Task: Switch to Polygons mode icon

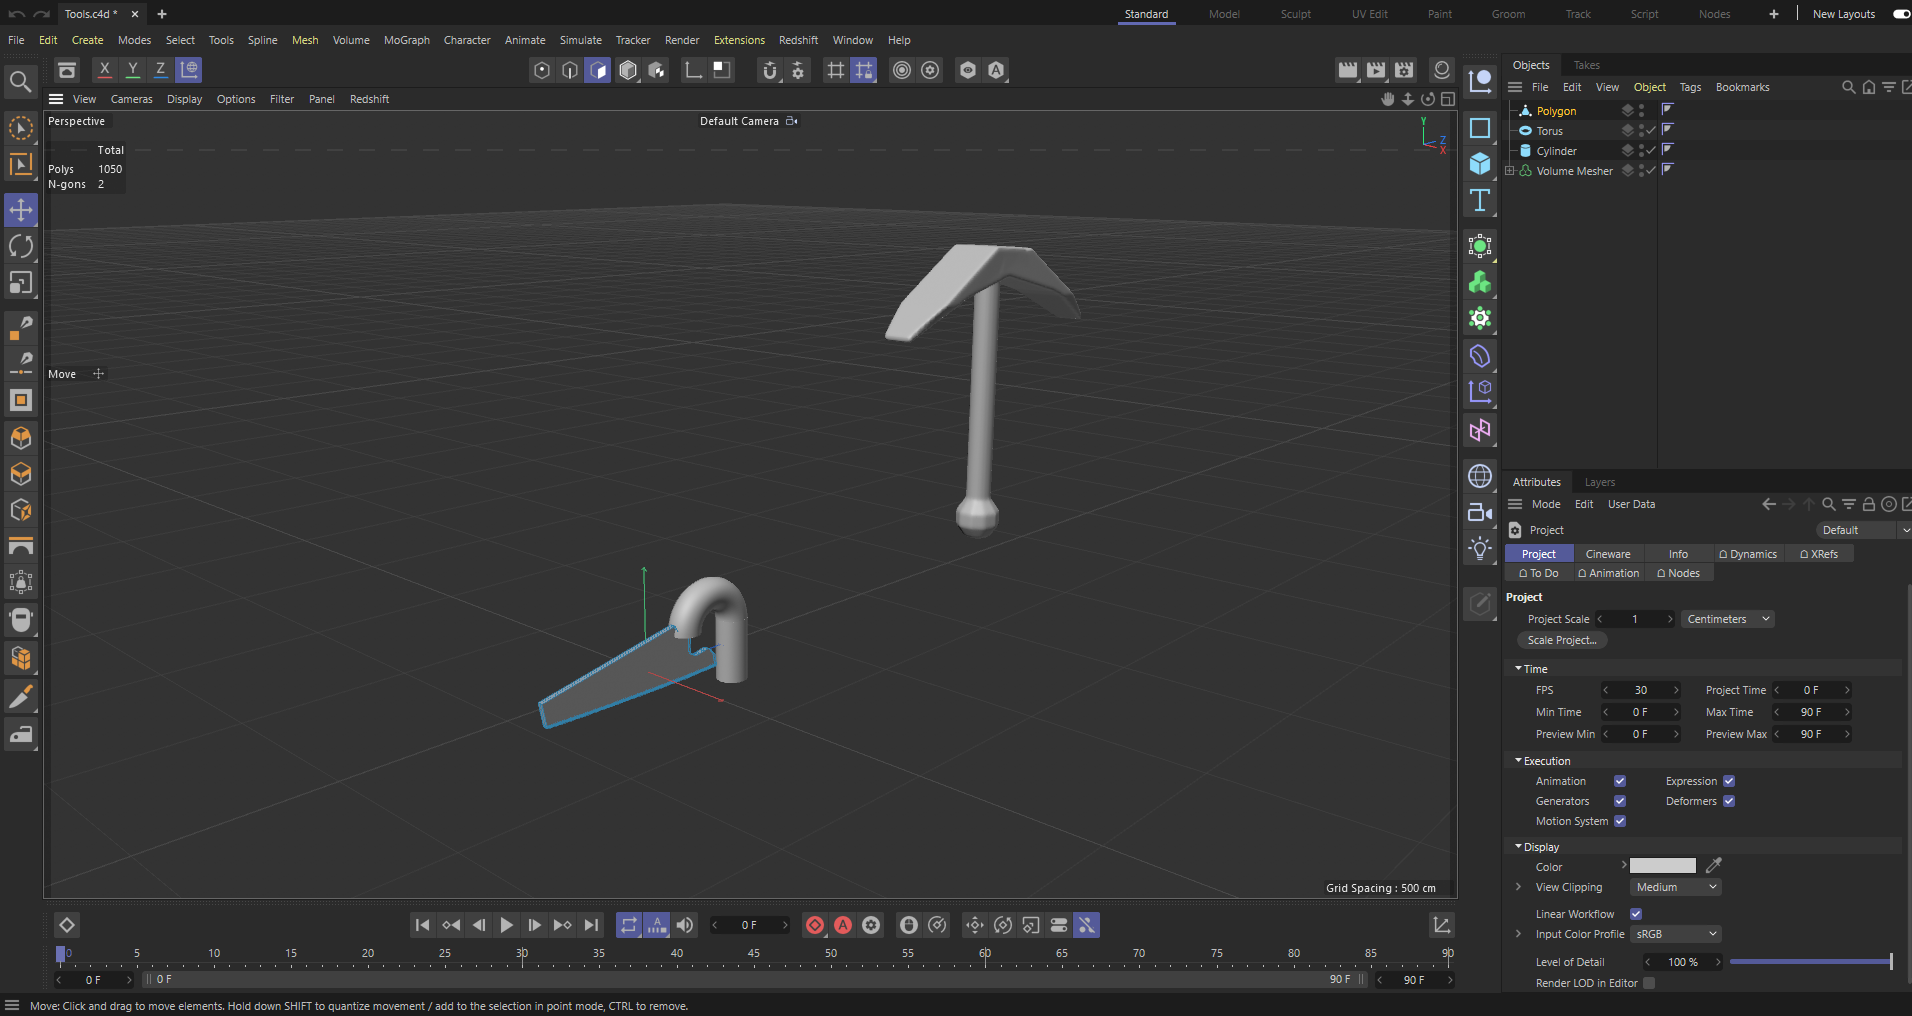Action: 598,70
